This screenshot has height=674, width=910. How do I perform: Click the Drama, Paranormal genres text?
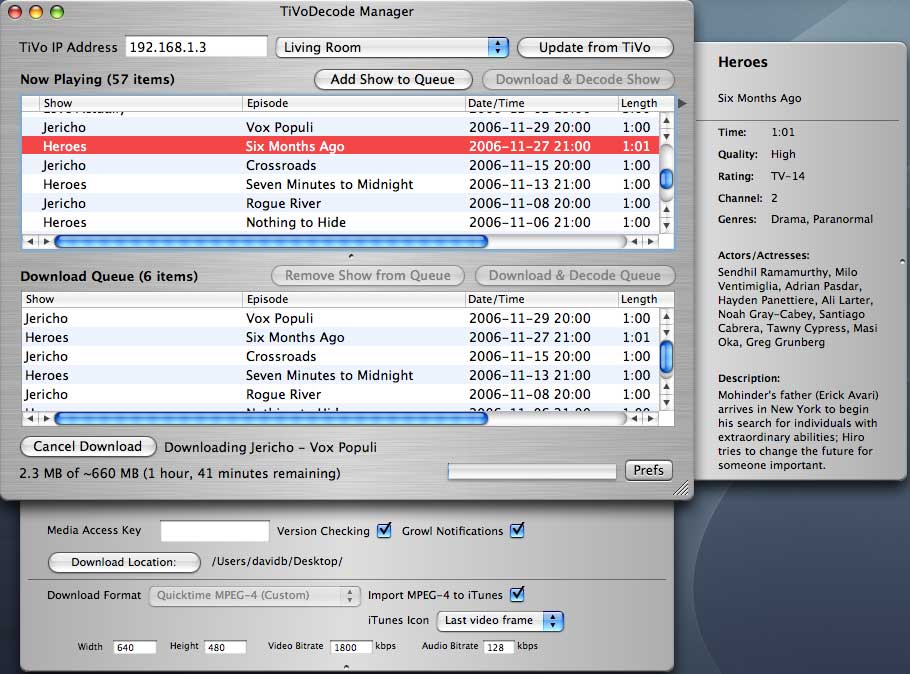(822, 219)
